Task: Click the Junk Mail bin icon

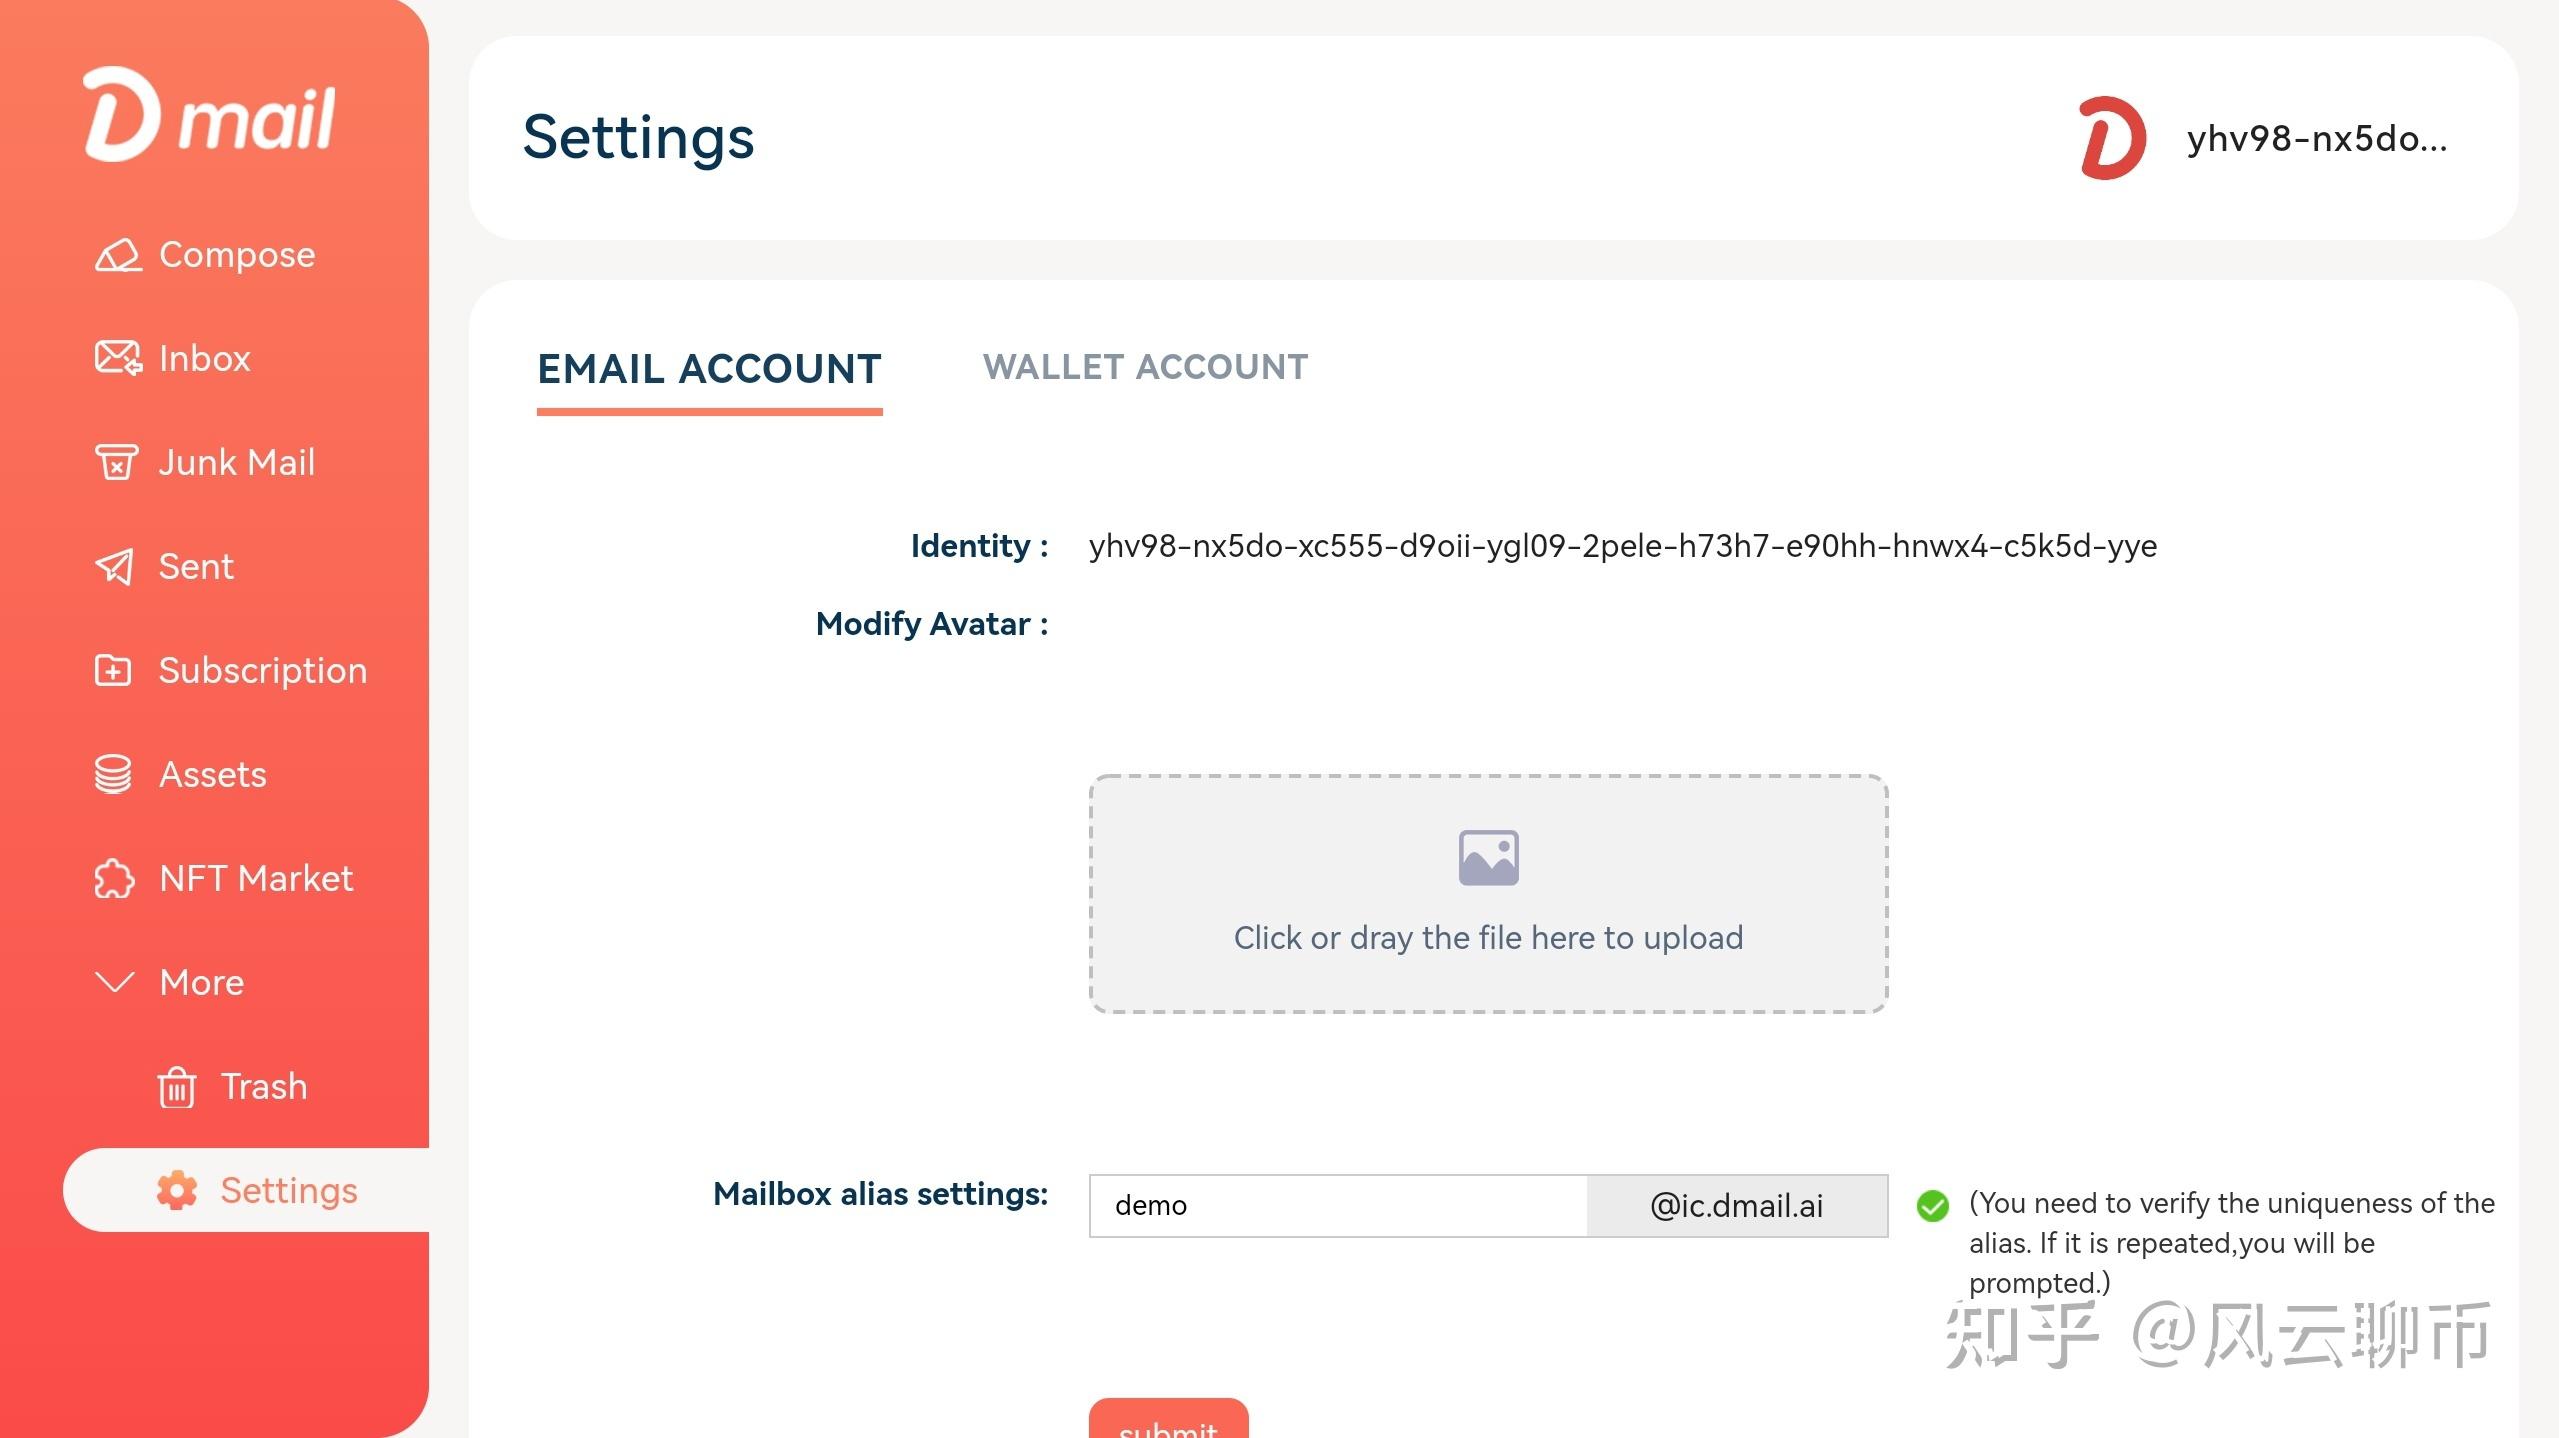Action: (x=116, y=462)
